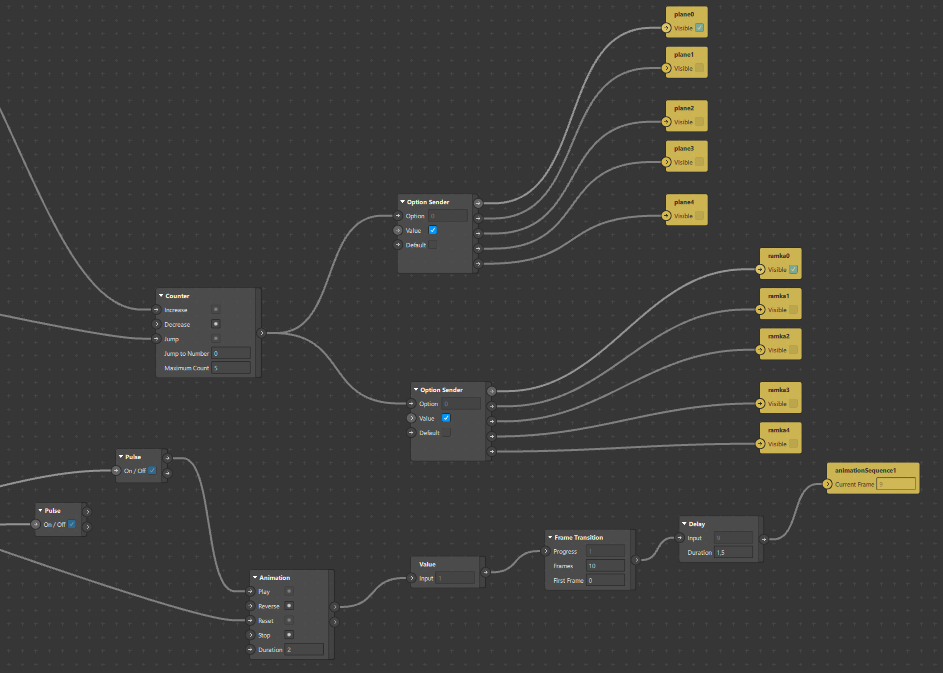943x673 pixels.
Task: Enable Visible checkbox on plane3 node
Action: 700,162
